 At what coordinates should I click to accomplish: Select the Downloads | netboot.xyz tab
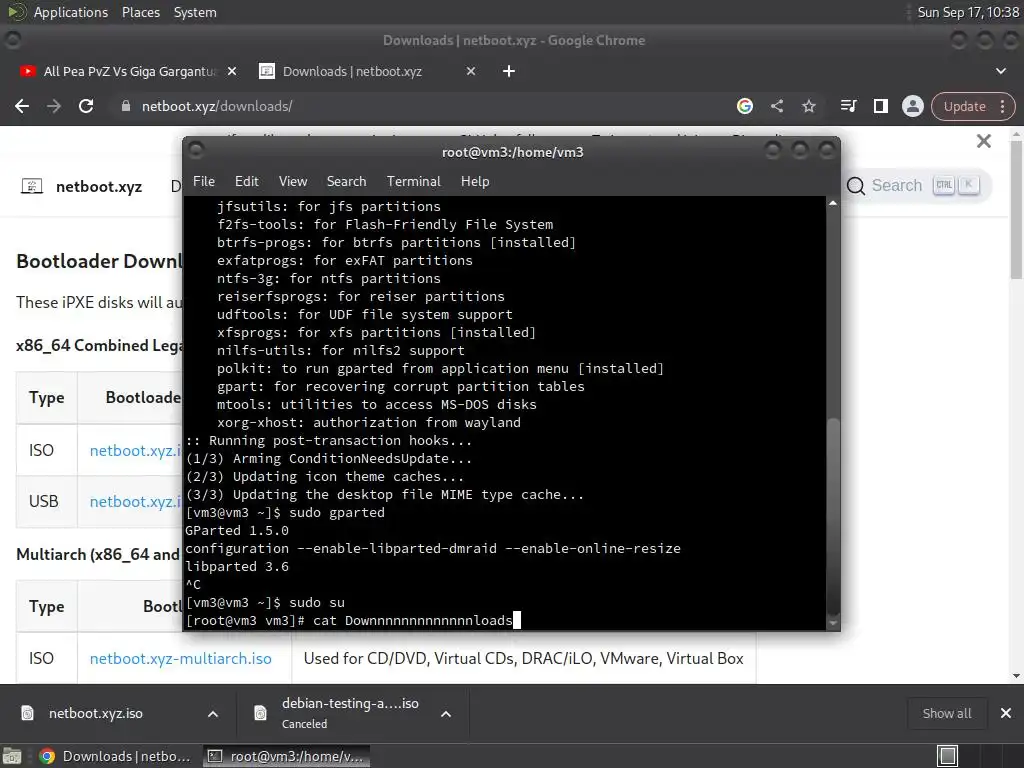(353, 71)
